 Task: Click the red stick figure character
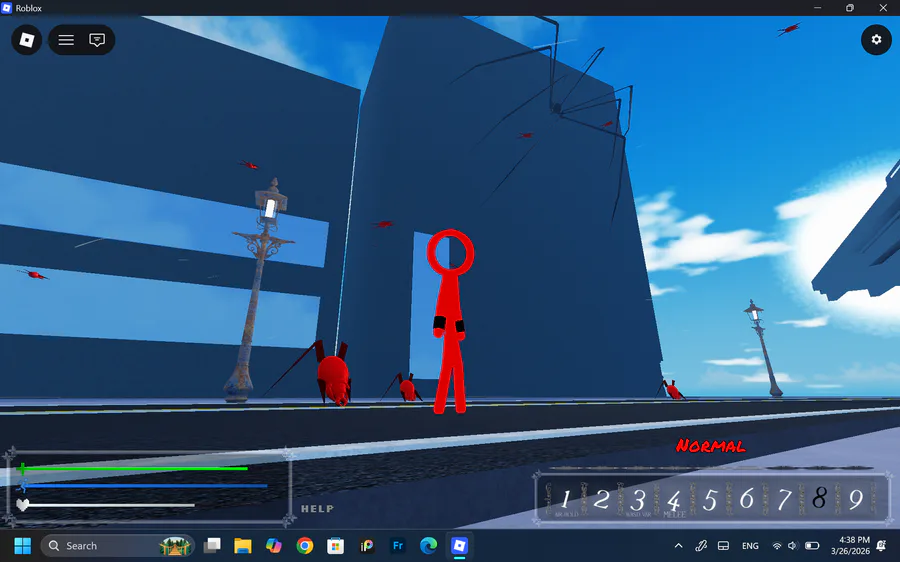pos(450,321)
